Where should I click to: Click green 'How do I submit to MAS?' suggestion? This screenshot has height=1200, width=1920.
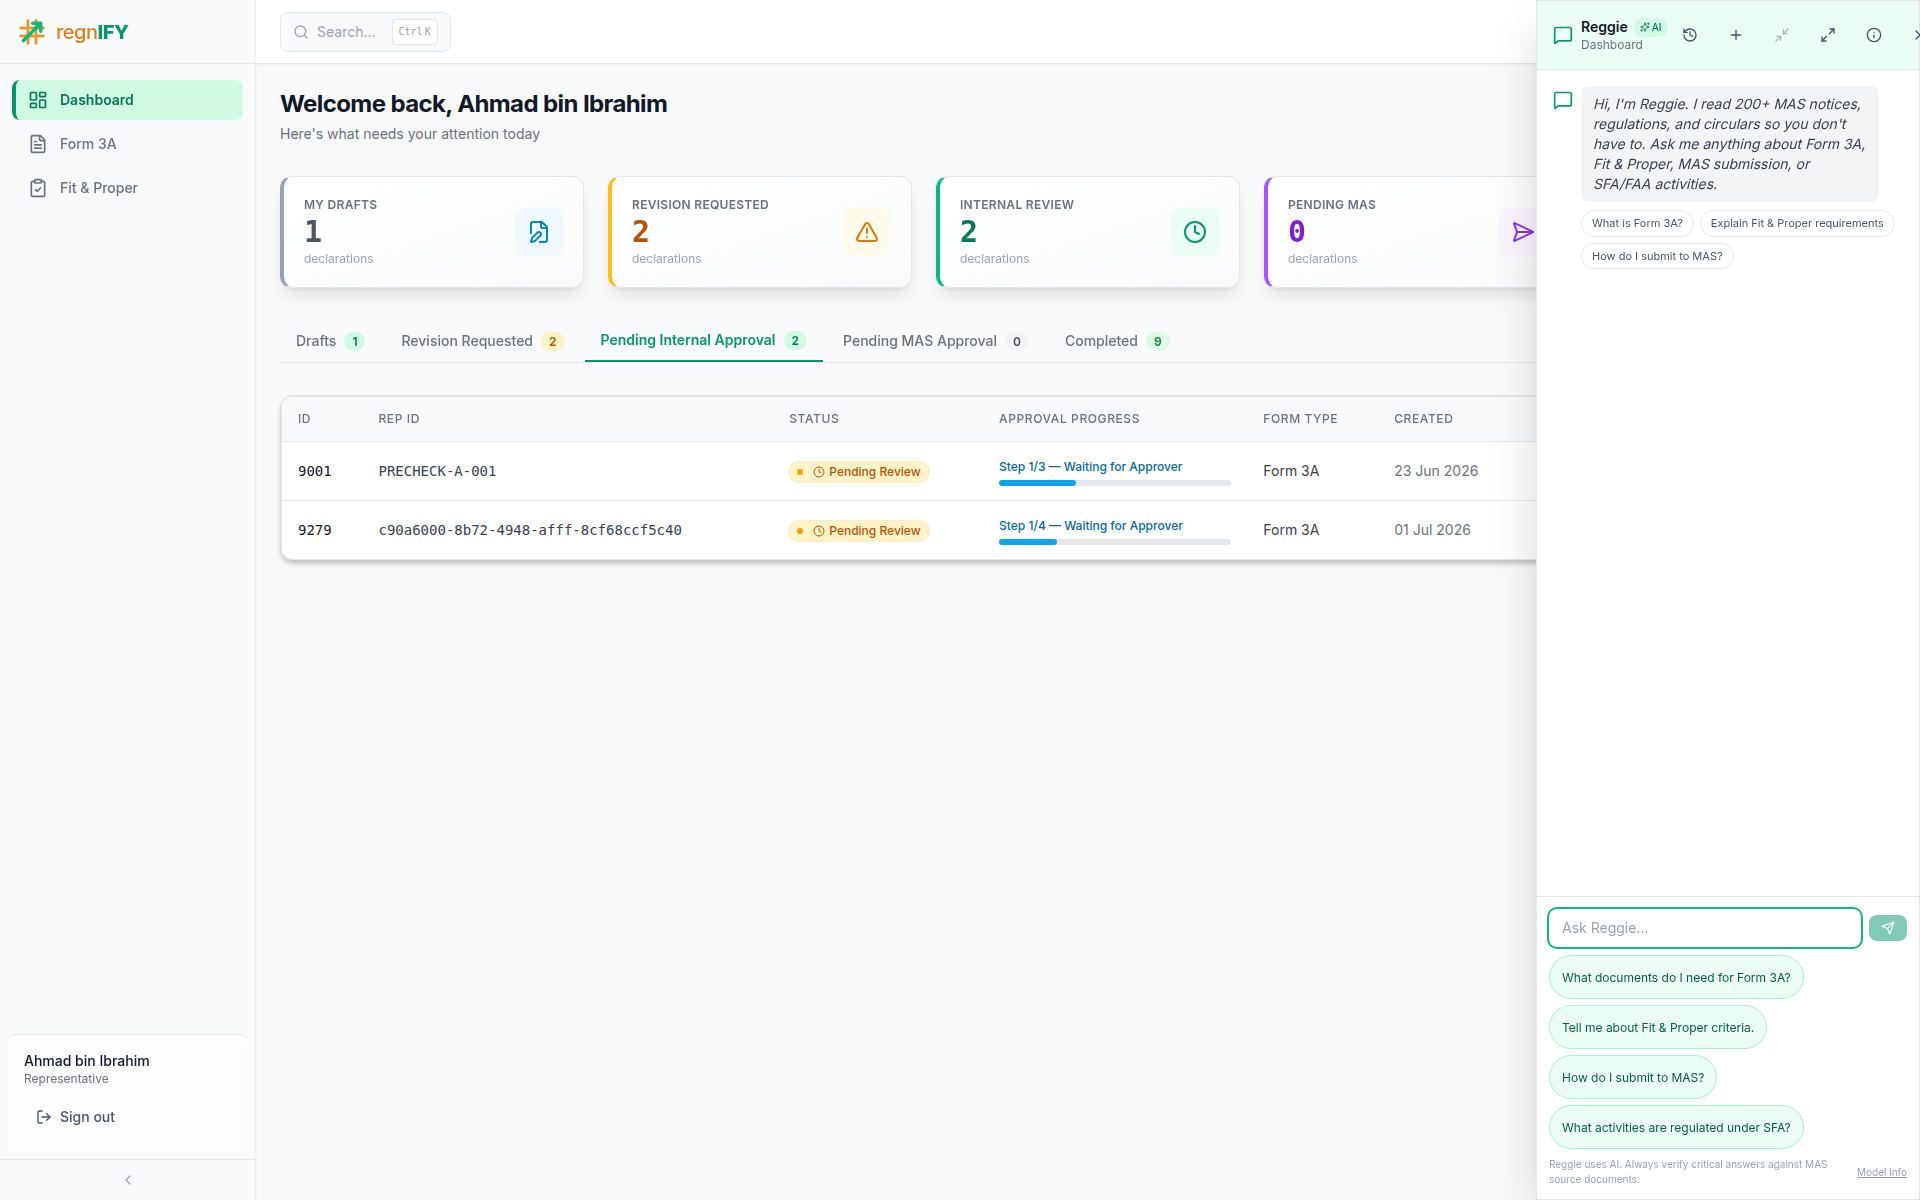click(1633, 1078)
